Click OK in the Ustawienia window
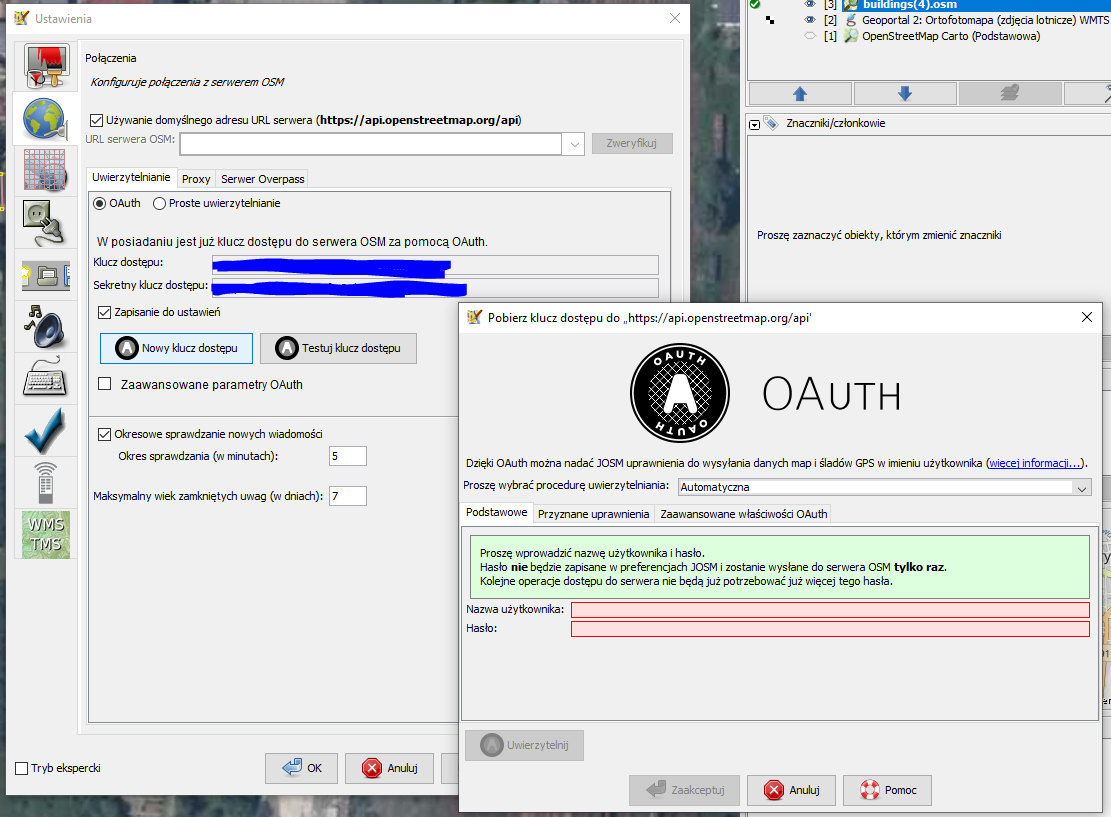1111x817 pixels. point(301,768)
